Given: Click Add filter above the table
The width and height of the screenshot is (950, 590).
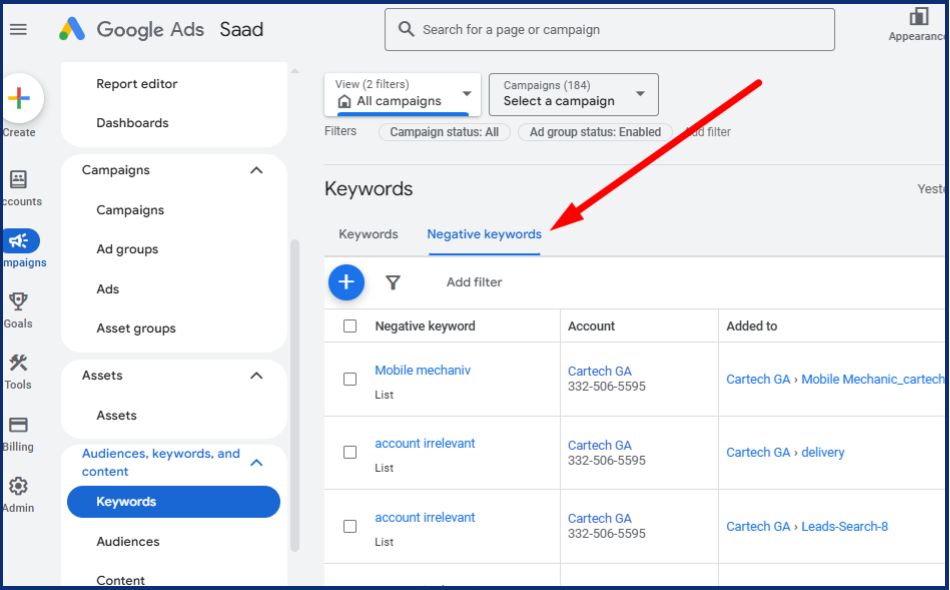Looking at the screenshot, I should point(474,282).
